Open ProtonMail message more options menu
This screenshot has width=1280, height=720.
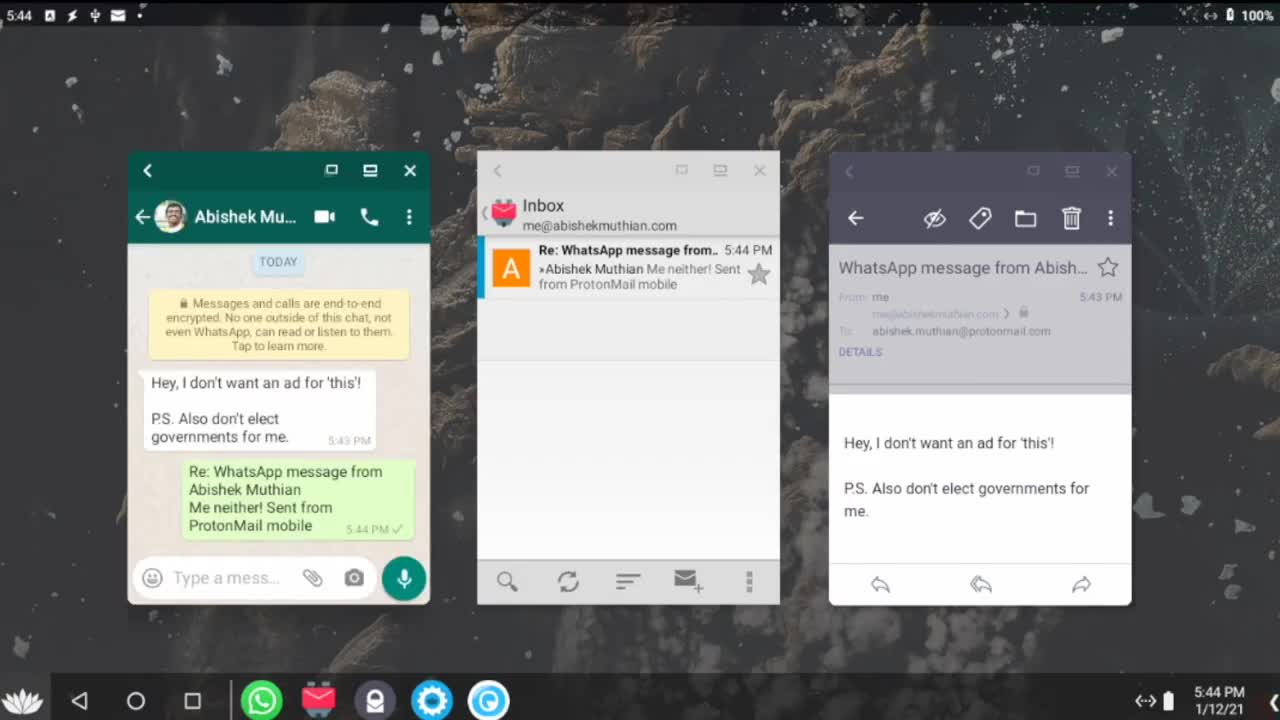click(1110, 218)
